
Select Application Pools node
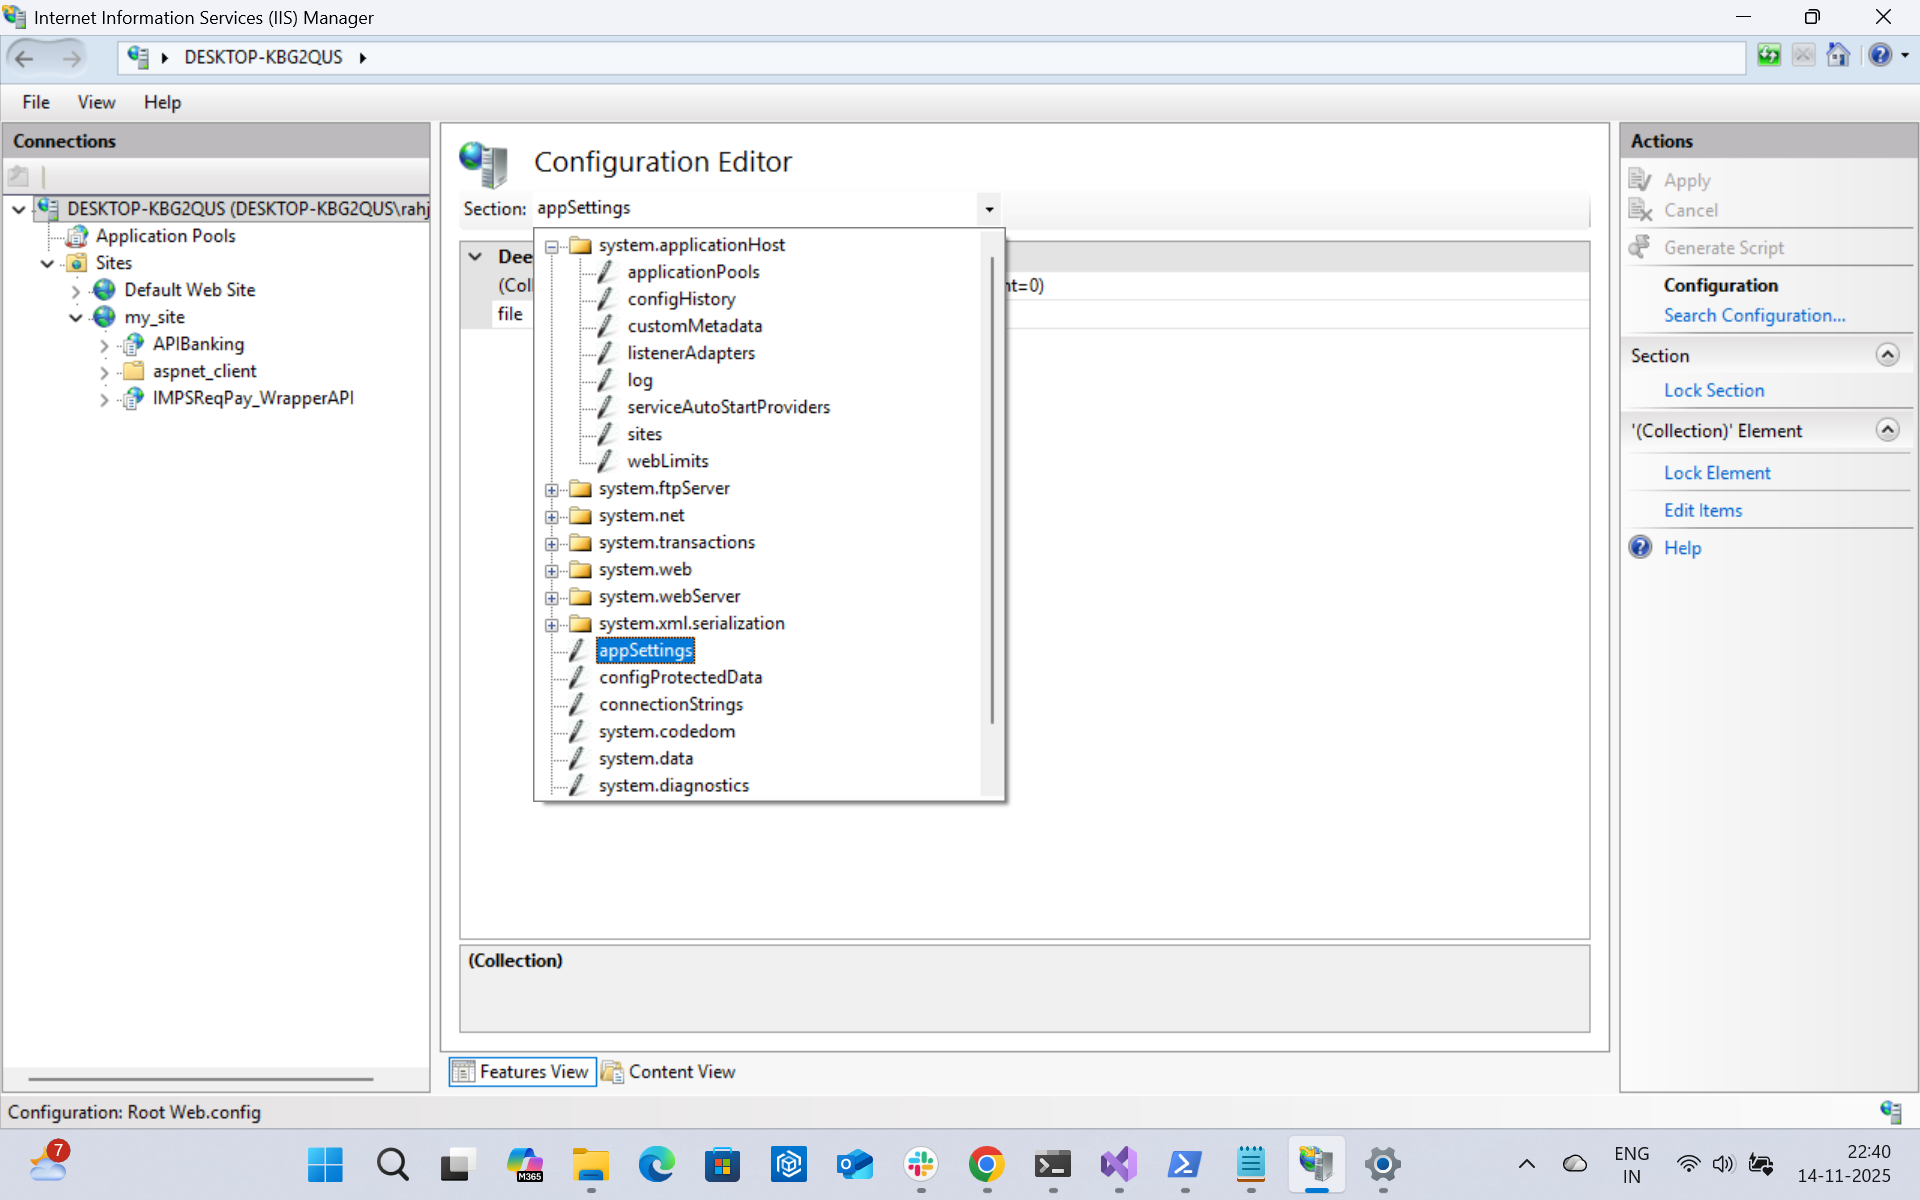[165, 236]
